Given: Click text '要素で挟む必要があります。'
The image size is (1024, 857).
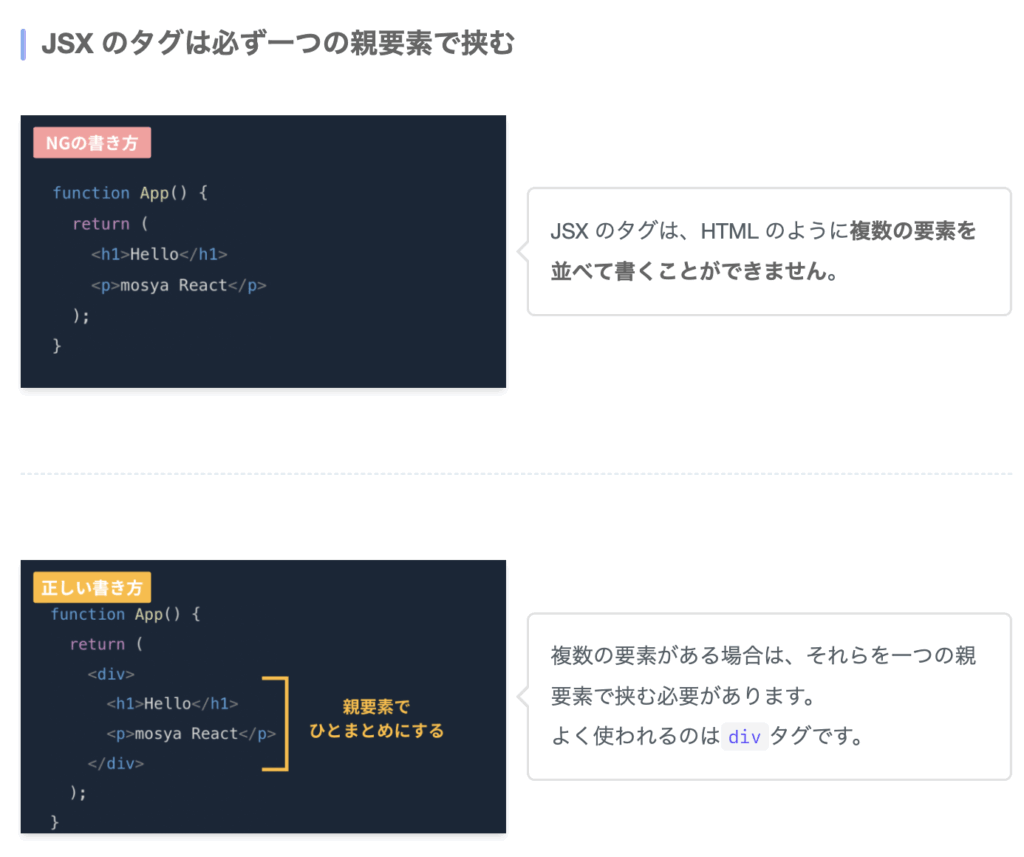Looking at the screenshot, I should coord(684,696).
